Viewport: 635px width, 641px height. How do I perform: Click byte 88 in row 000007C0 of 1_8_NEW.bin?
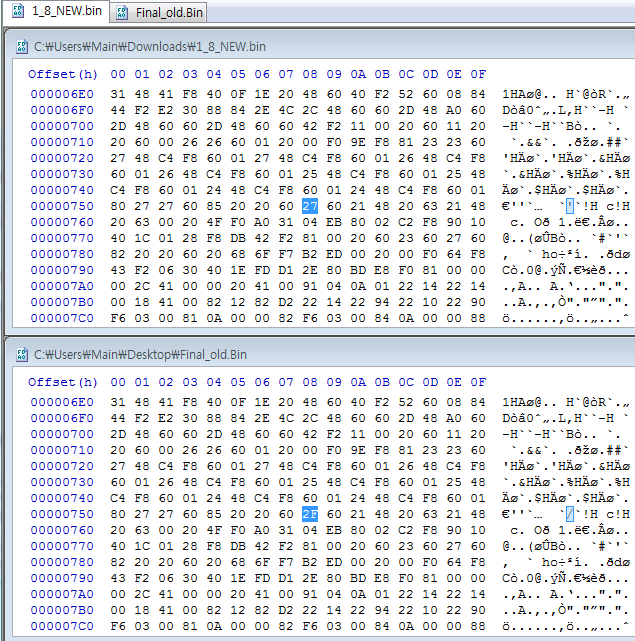pyautogui.click(x=478, y=318)
